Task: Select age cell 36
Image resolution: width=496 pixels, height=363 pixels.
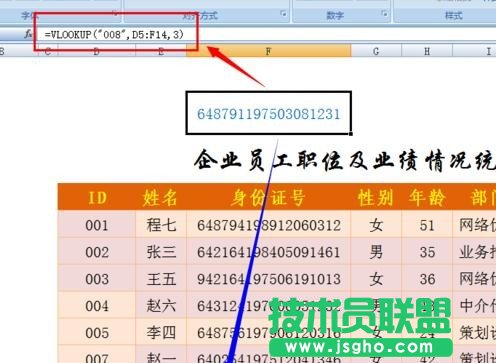Action: point(427,279)
